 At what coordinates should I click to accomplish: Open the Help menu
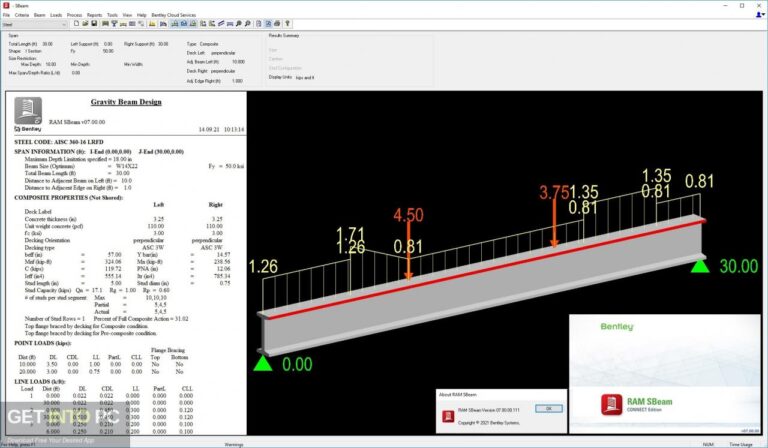click(x=142, y=15)
